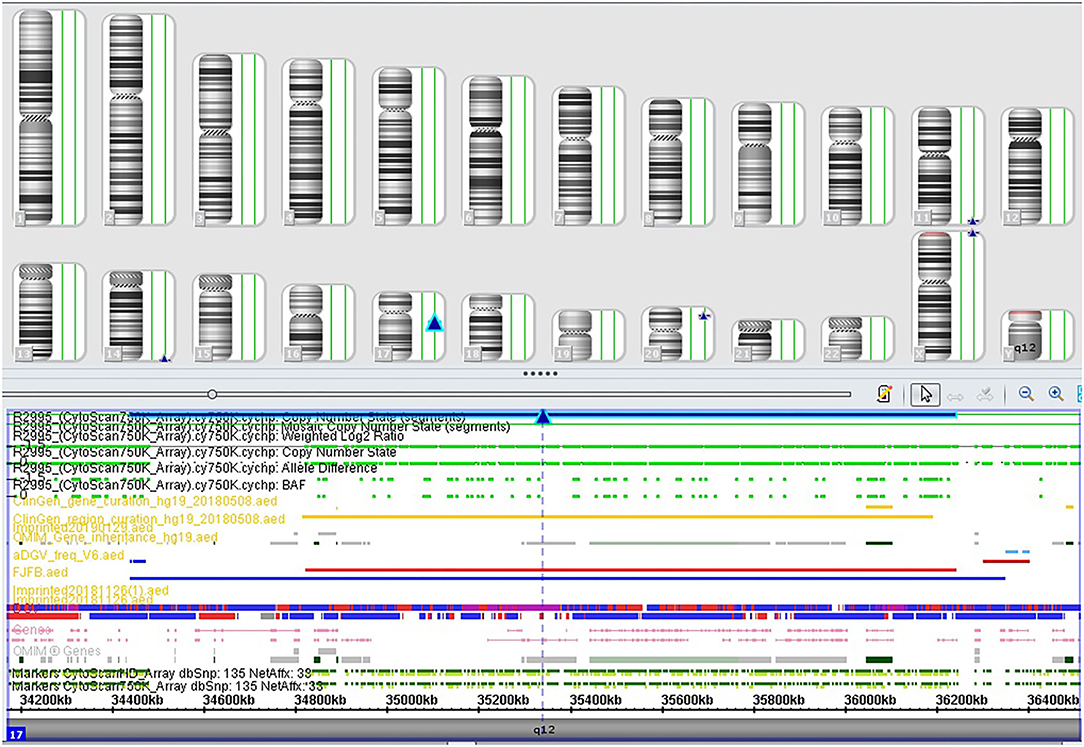This screenshot has width=1084, height=747.
Task: Click the q12 cytoband bar label
Action: click(543, 729)
